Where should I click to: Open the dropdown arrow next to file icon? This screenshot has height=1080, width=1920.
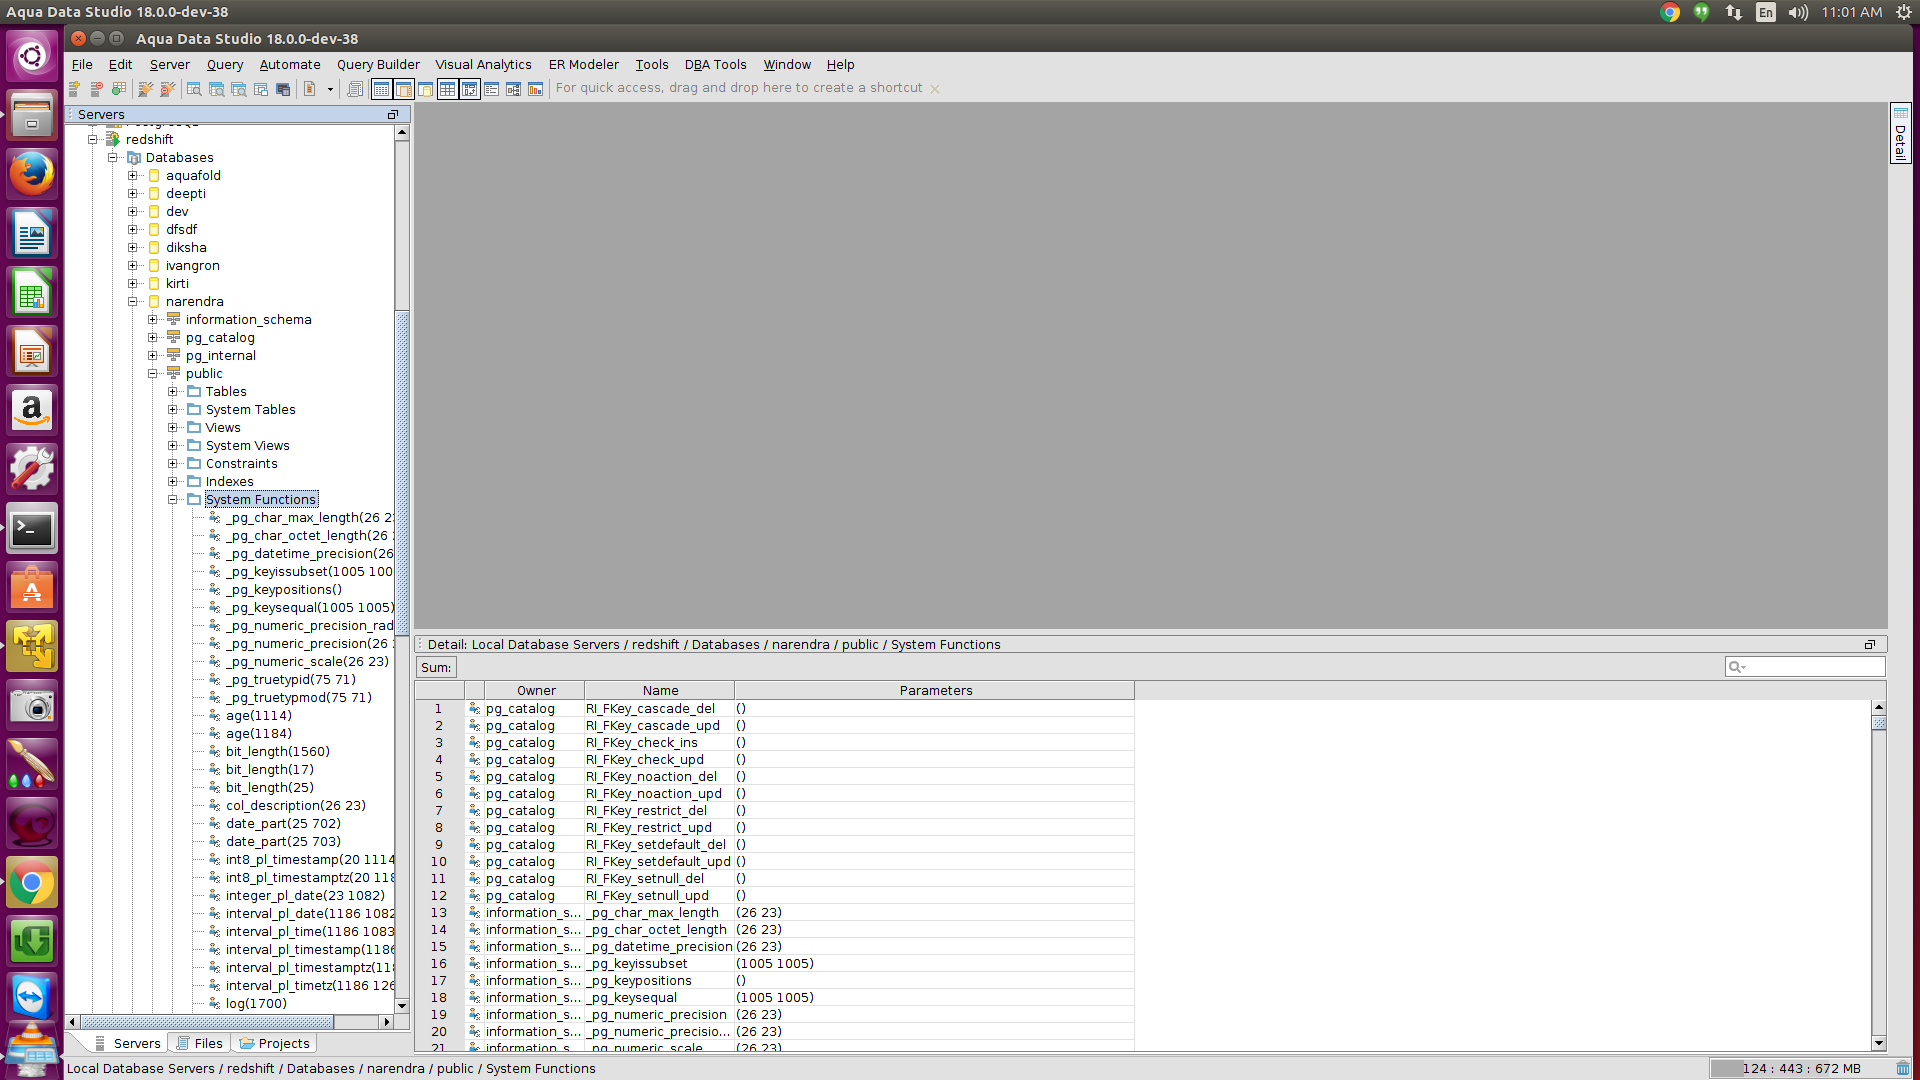330,89
